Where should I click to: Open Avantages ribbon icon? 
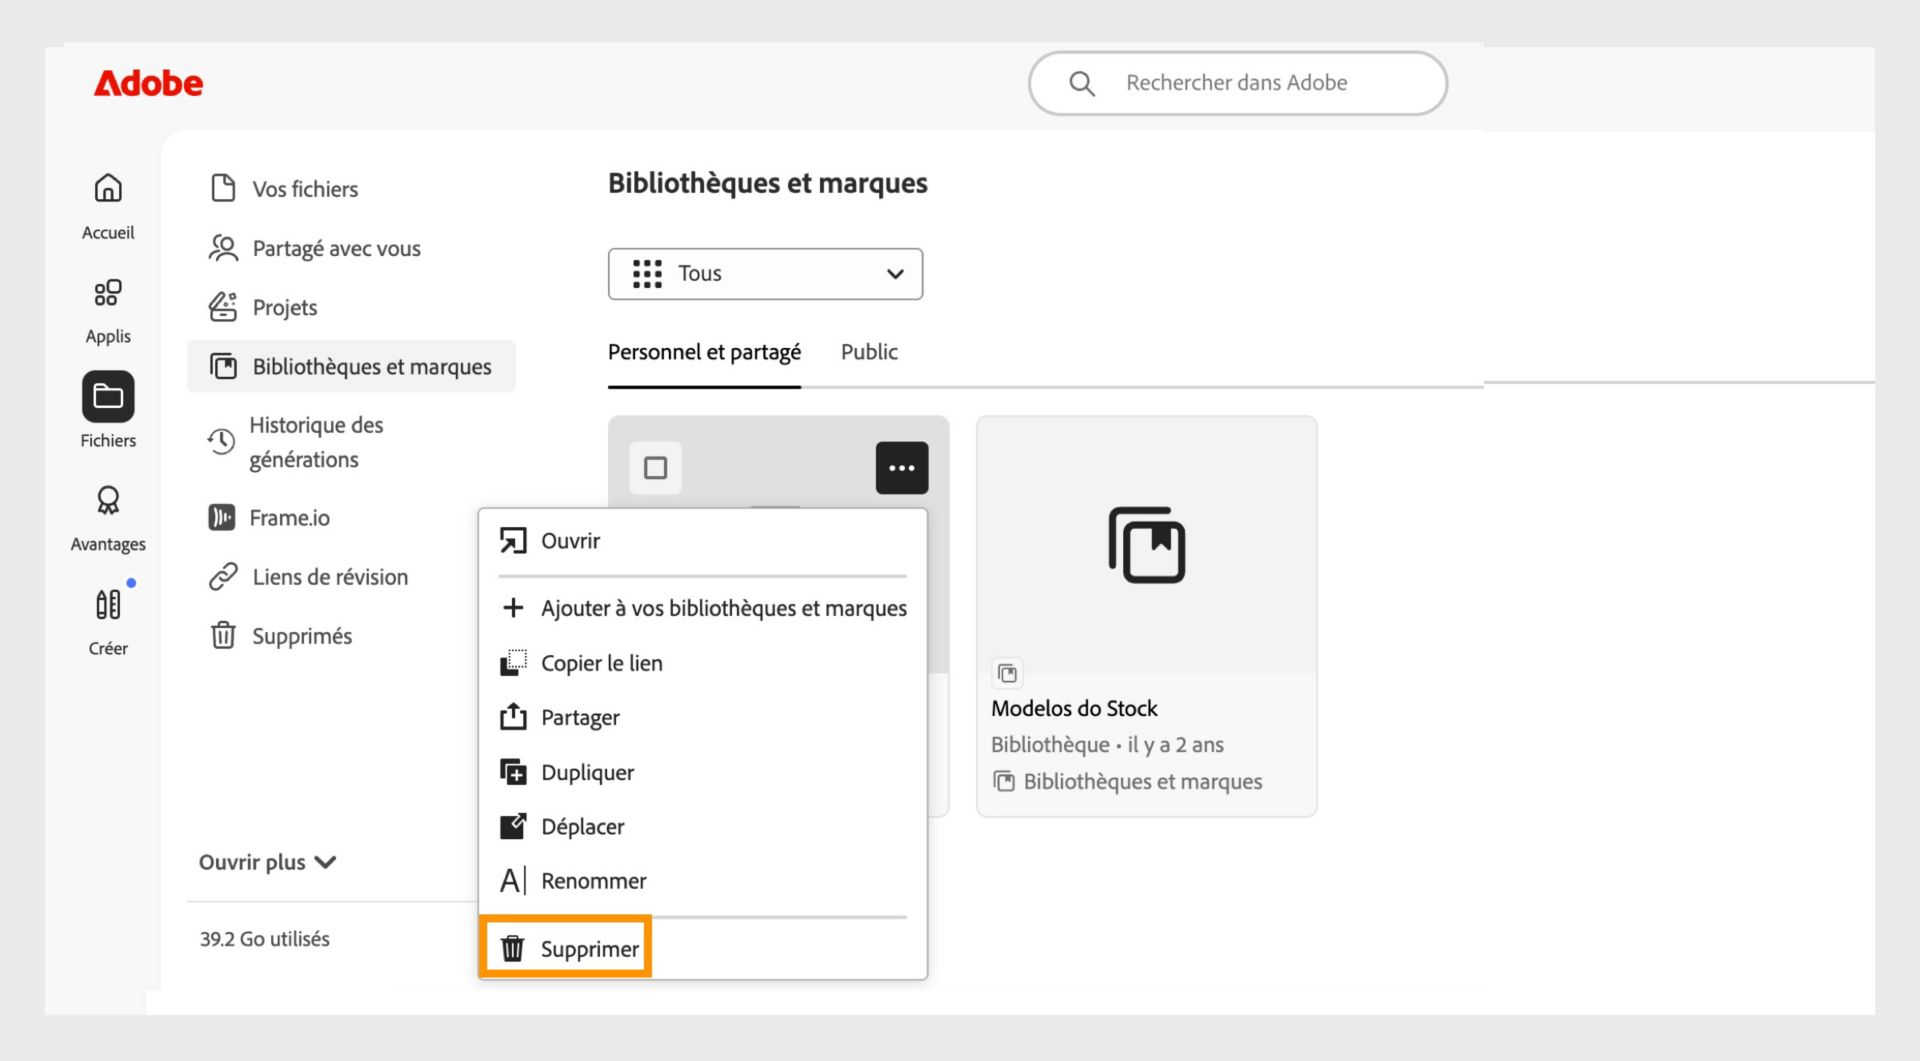coord(108,500)
